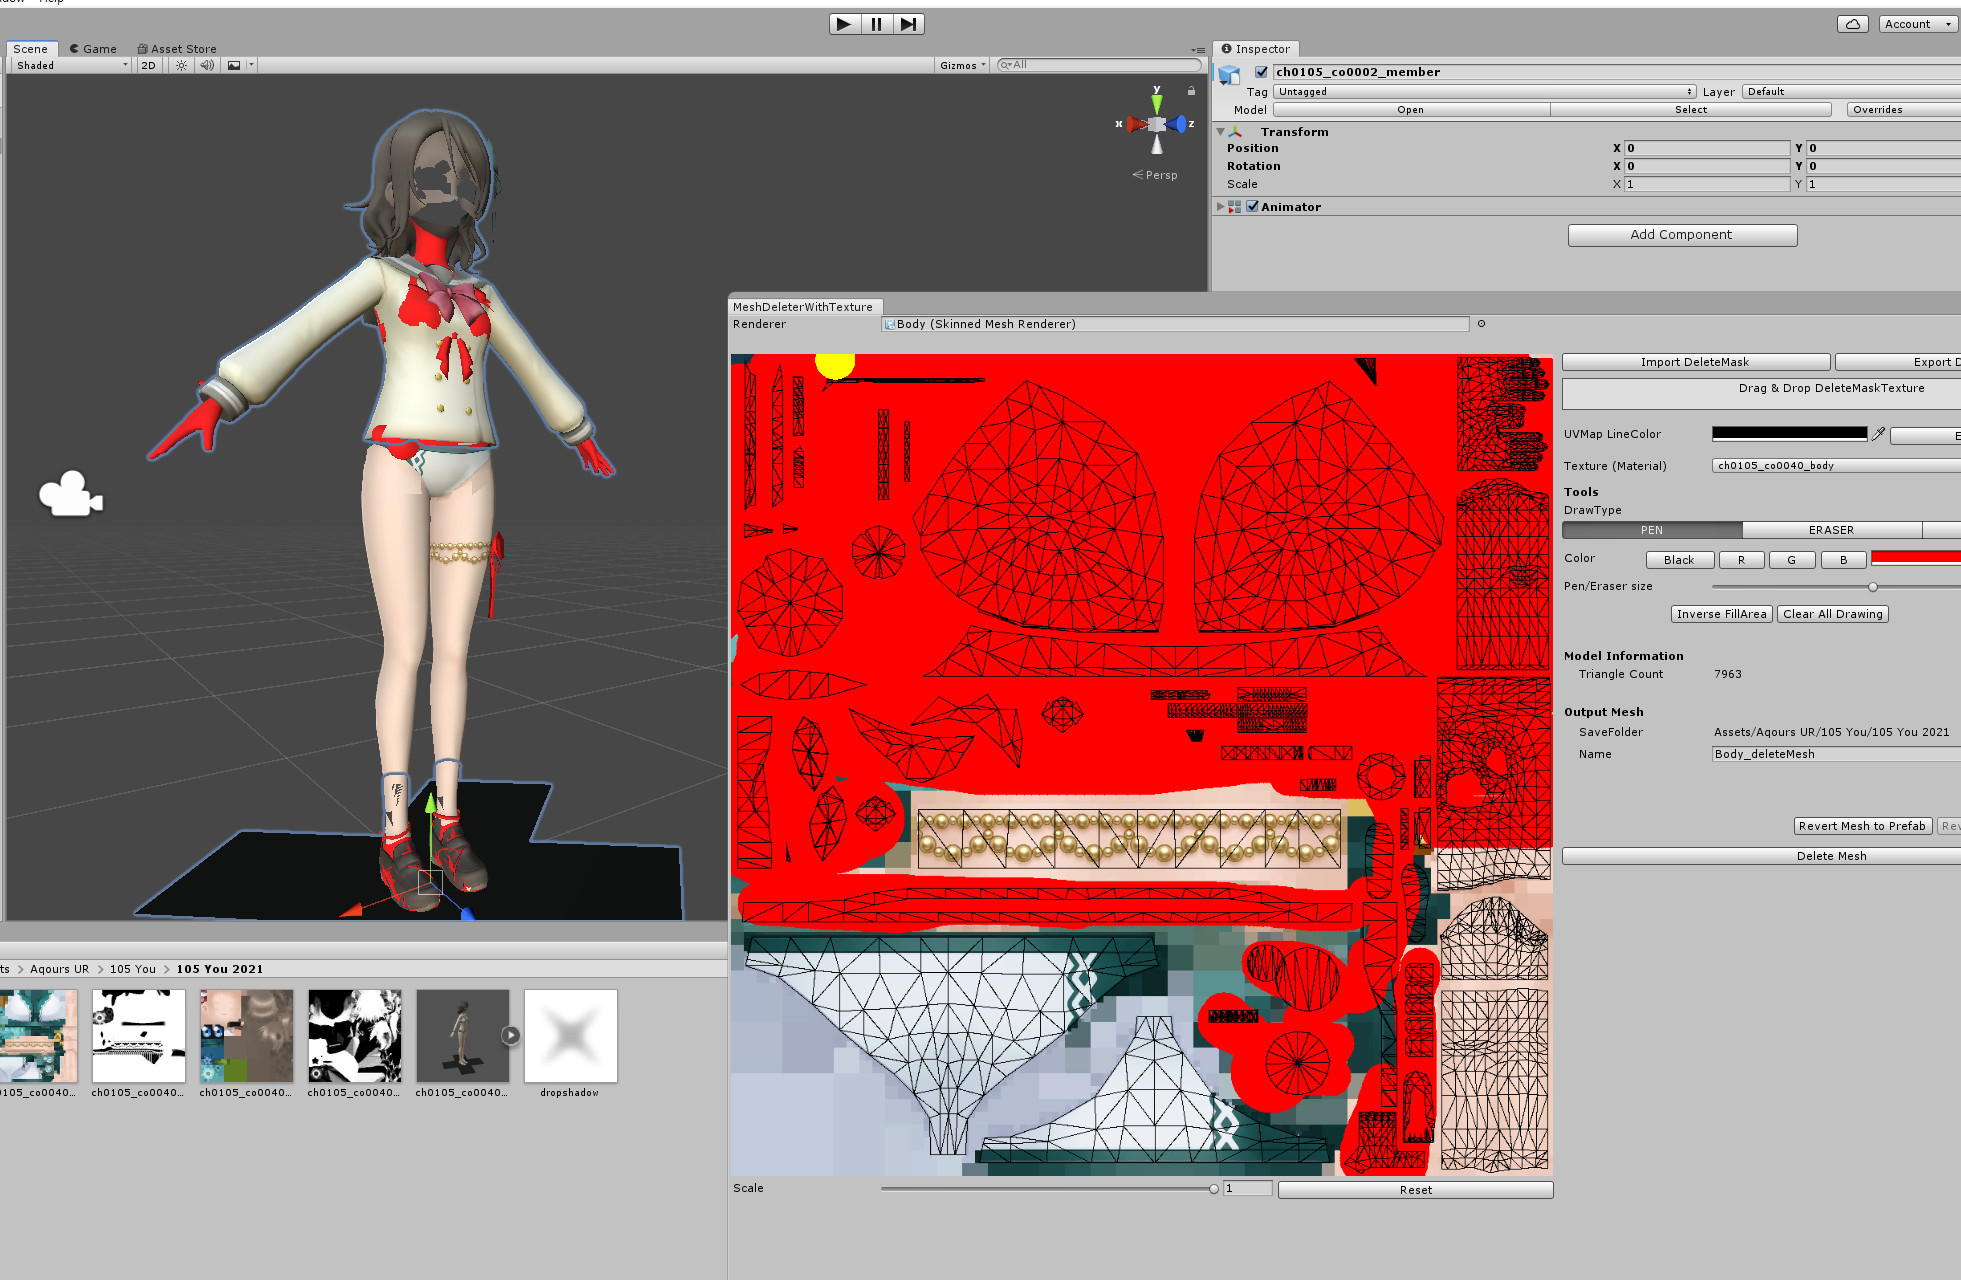The width and height of the screenshot is (1961, 1280).
Task: Click the UVMap LineColor eyedropper
Action: point(1878,434)
